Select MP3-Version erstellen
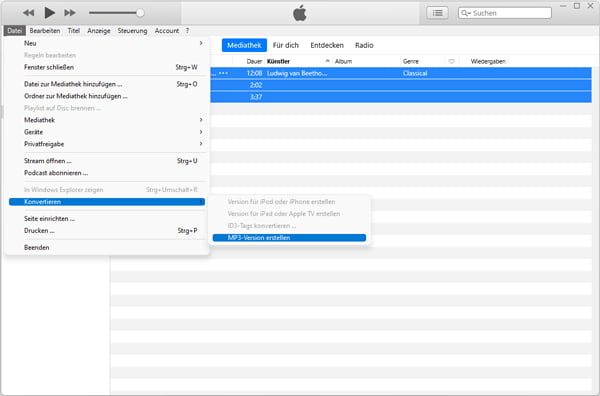The width and height of the screenshot is (600, 396). pos(289,238)
